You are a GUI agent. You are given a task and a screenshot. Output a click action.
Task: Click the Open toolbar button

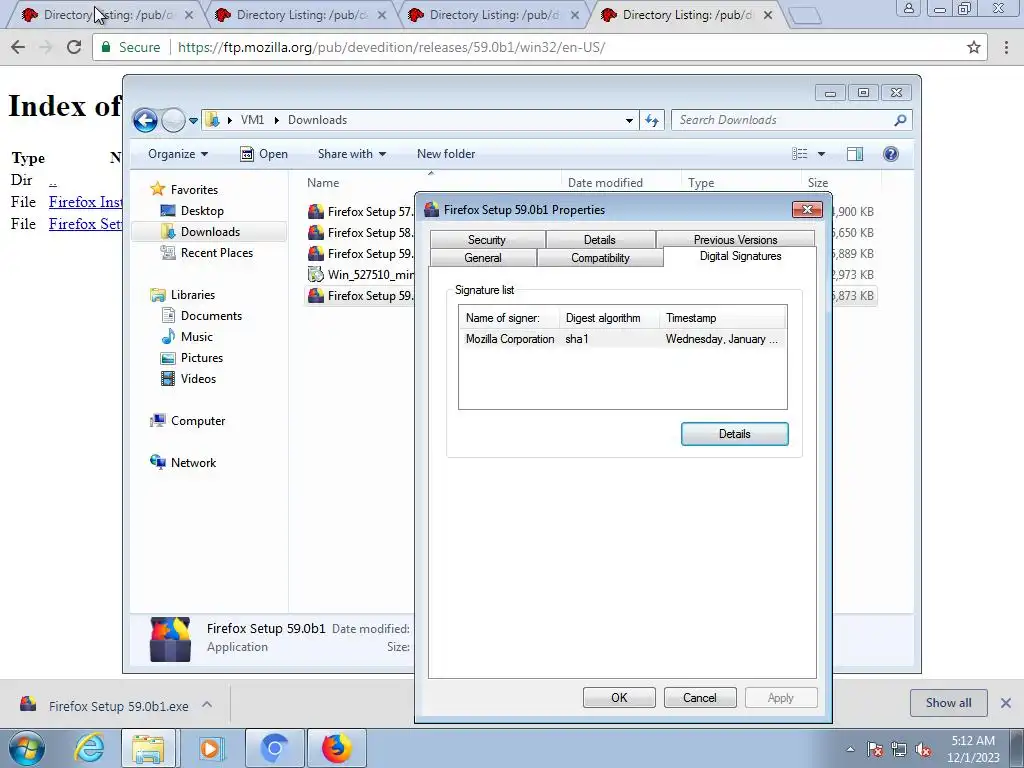pyautogui.click(x=264, y=154)
